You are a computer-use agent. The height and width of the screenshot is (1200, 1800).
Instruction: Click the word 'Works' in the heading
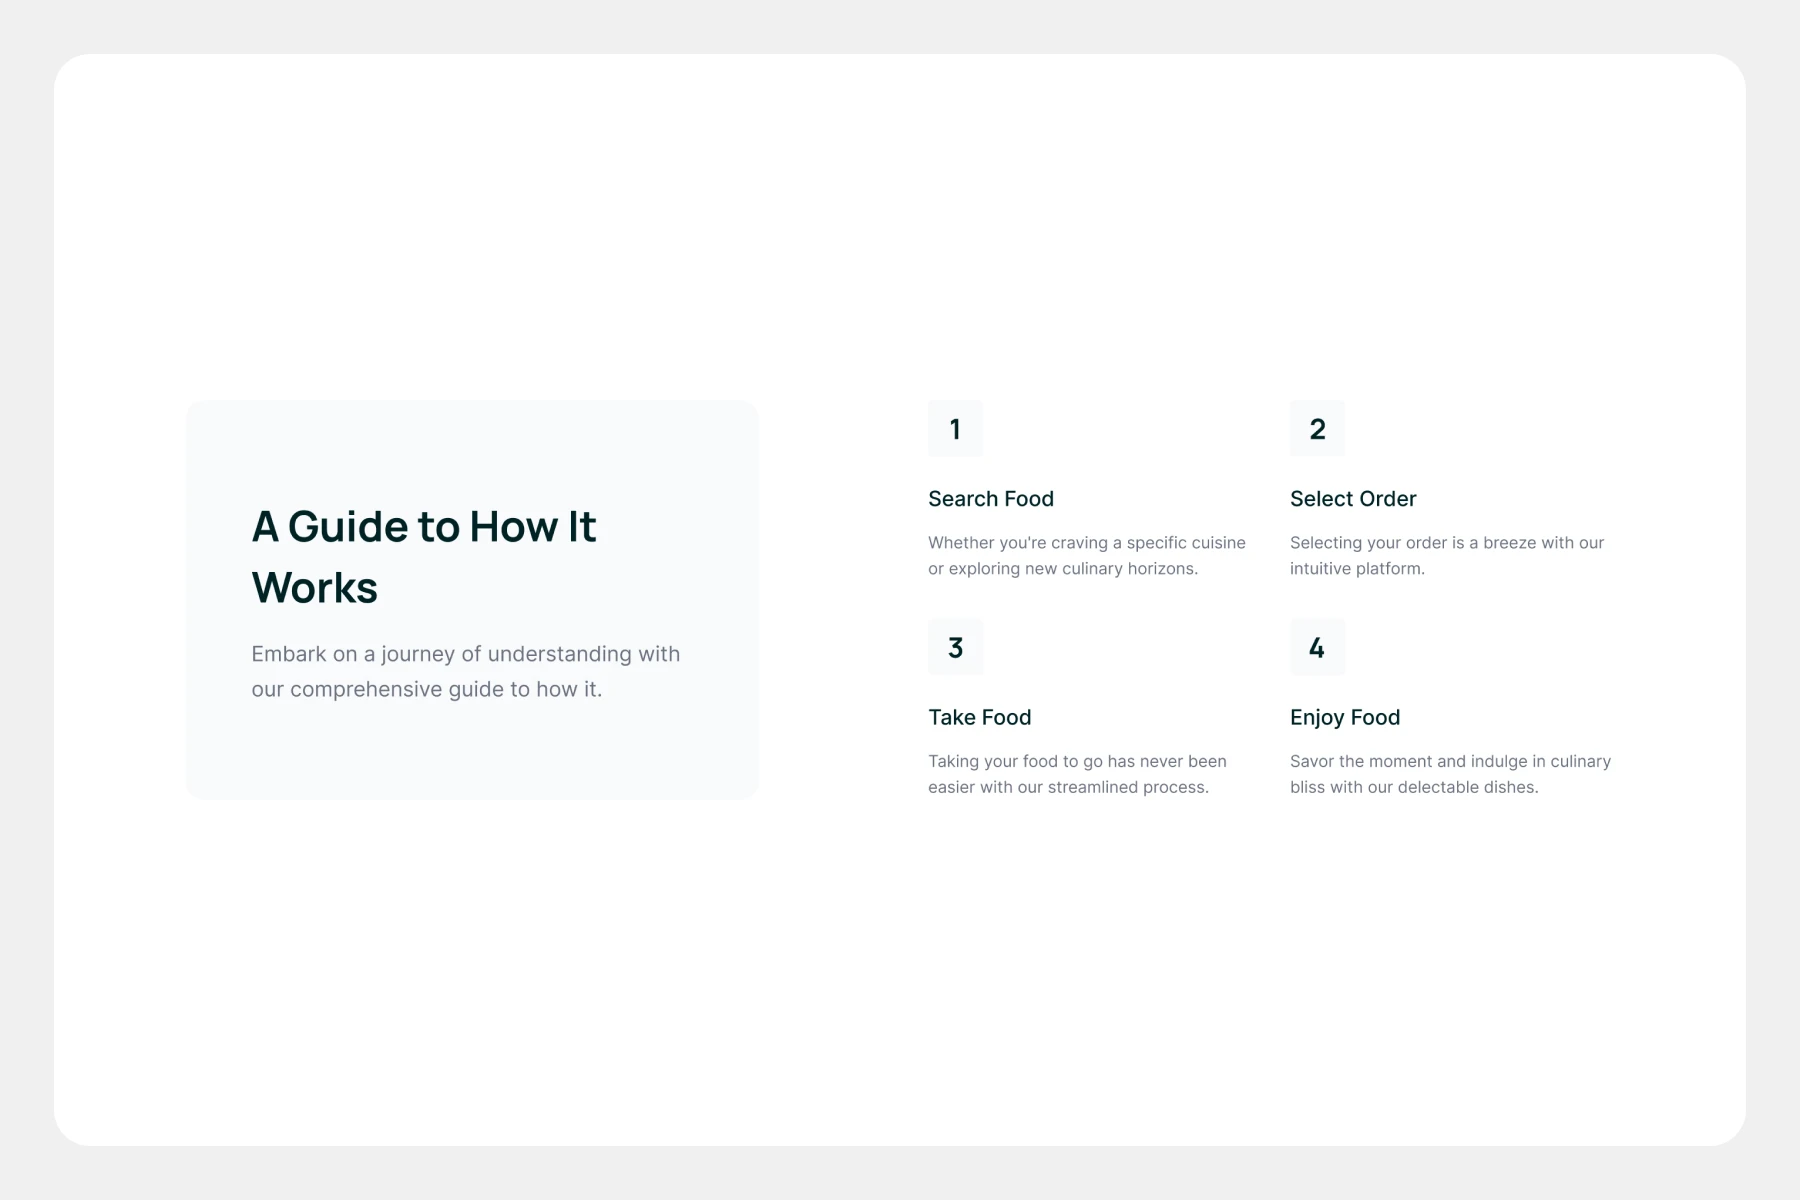tap(314, 588)
